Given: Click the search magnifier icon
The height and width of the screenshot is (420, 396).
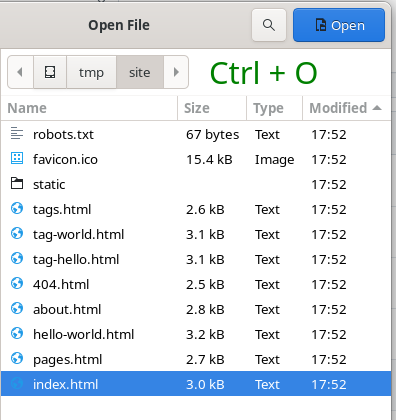Looking at the screenshot, I should [269, 25].
